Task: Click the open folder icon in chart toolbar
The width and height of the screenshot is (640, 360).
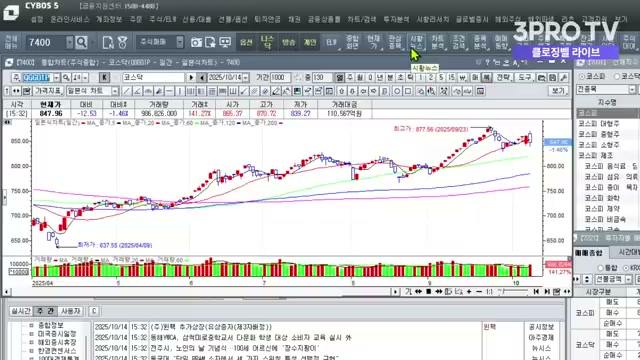Action: [x=541, y=77]
